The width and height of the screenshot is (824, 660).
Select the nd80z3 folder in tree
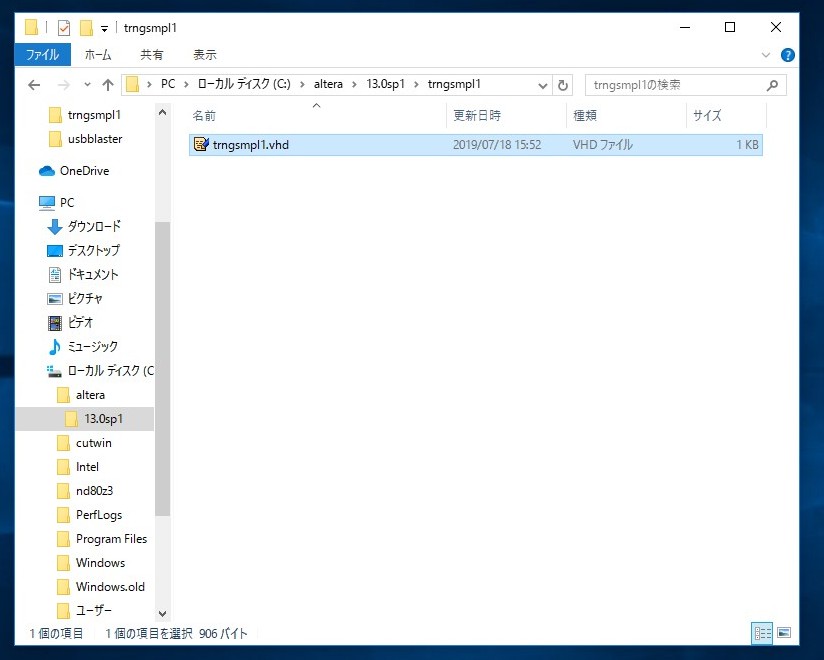point(85,491)
